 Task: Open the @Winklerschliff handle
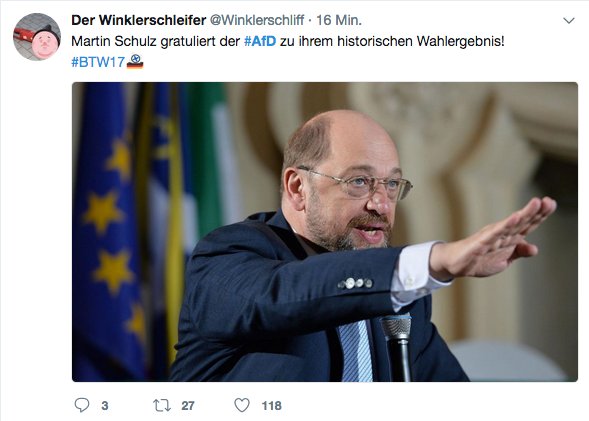point(257,20)
